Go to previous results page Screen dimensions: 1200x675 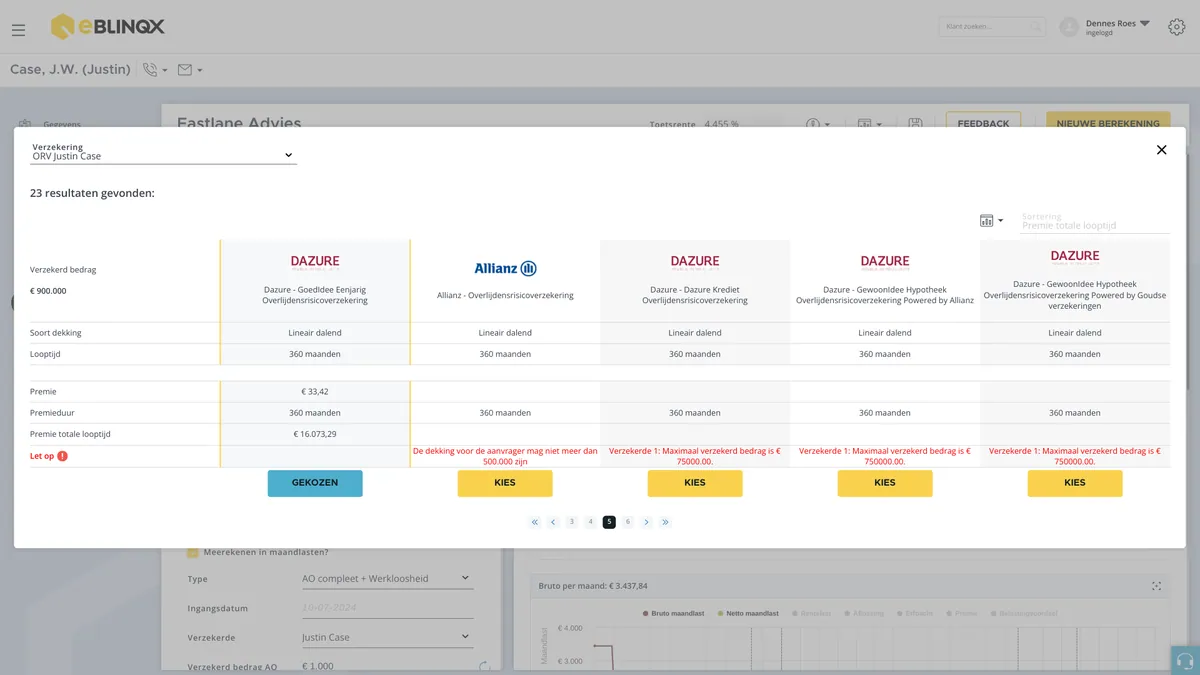tap(553, 522)
